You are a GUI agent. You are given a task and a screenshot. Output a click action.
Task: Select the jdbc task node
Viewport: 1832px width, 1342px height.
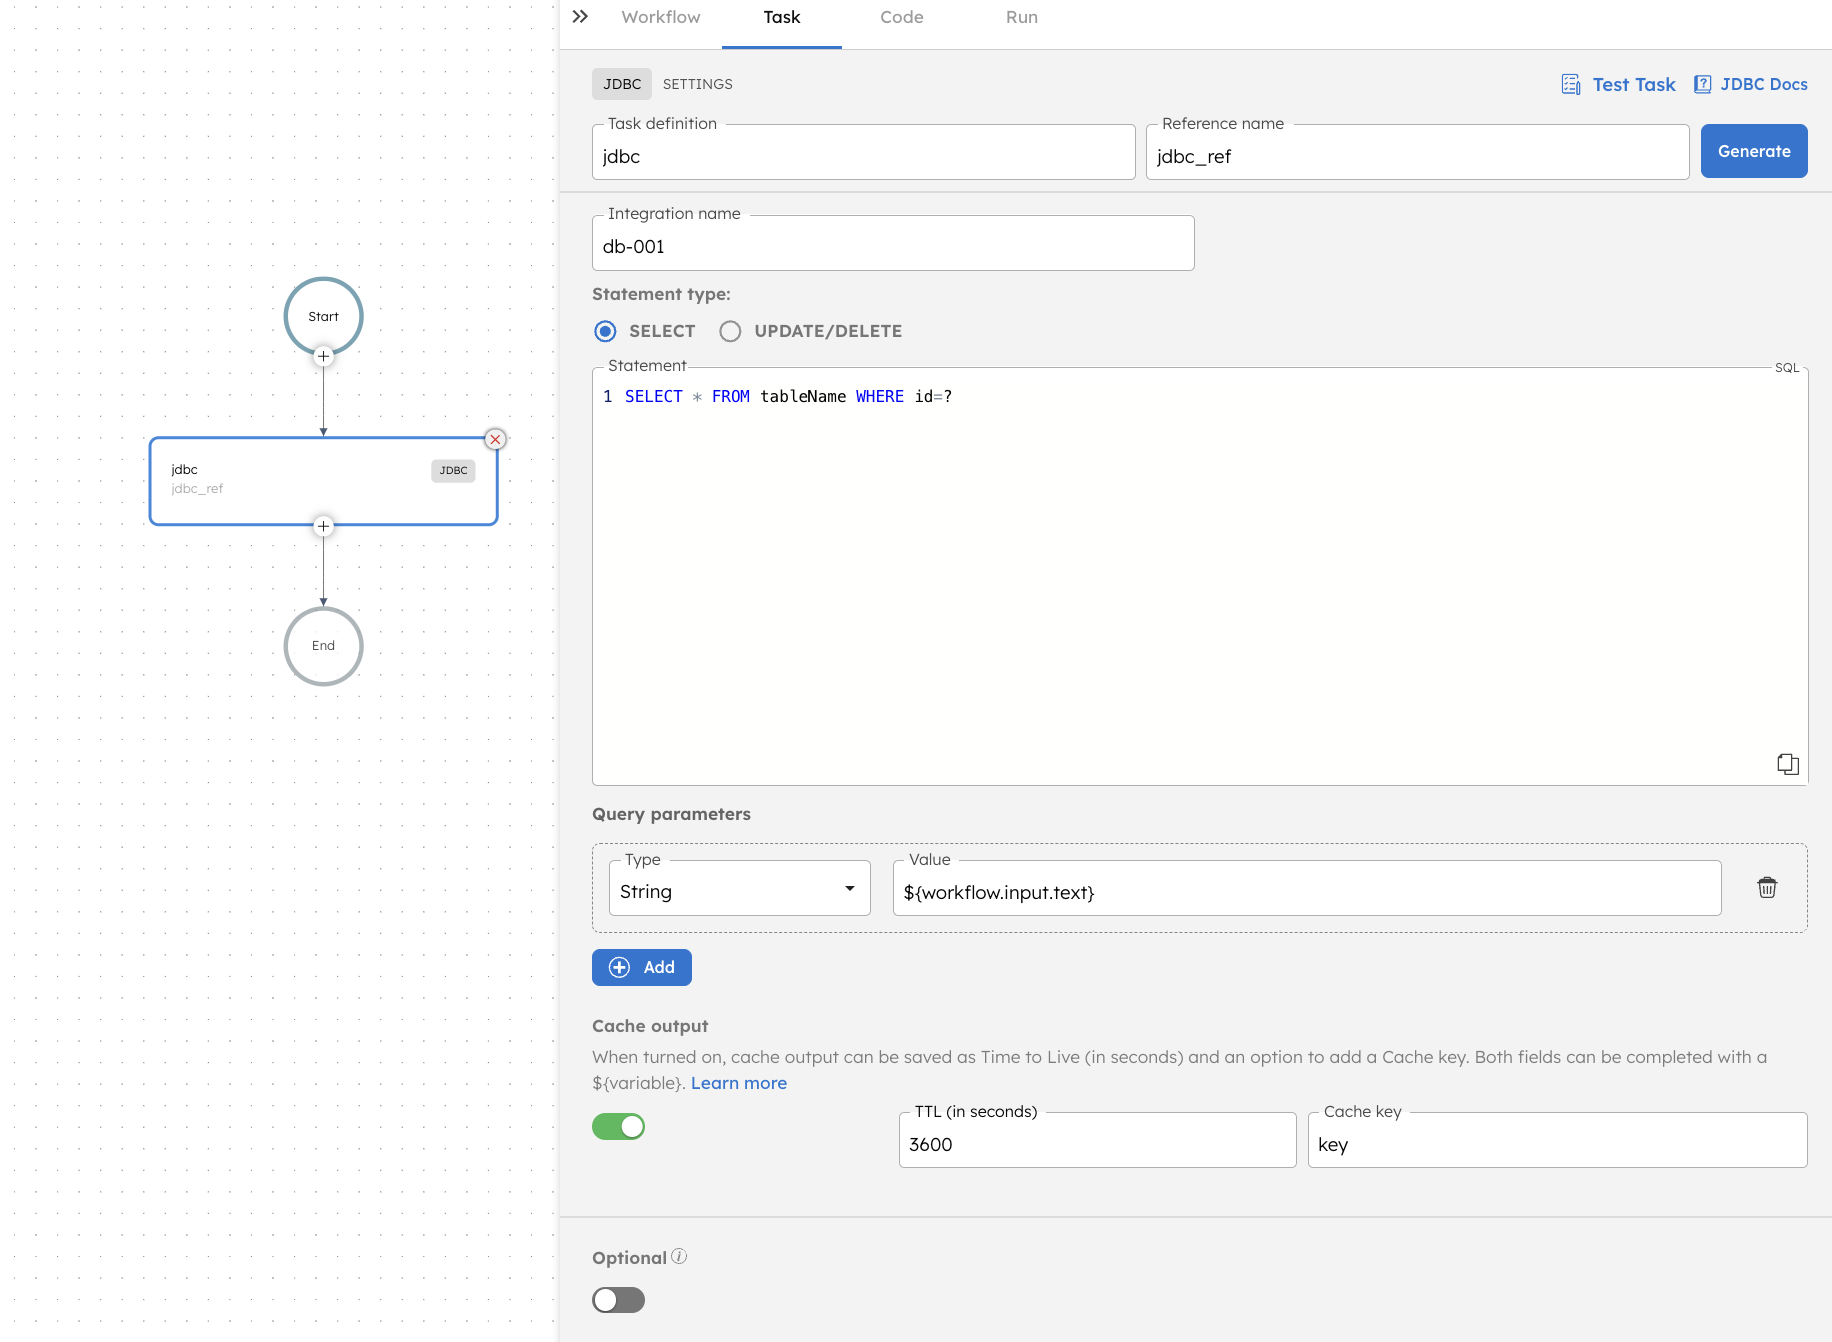[x=323, y=480]
